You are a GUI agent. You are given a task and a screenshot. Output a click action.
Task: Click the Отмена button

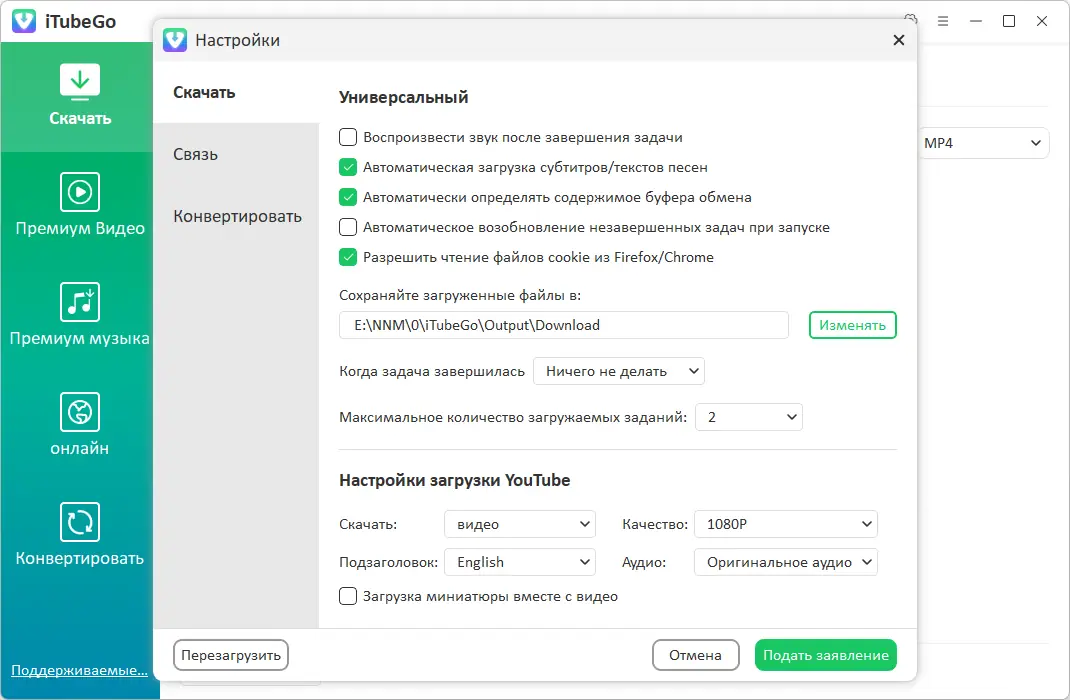[695, 655]
